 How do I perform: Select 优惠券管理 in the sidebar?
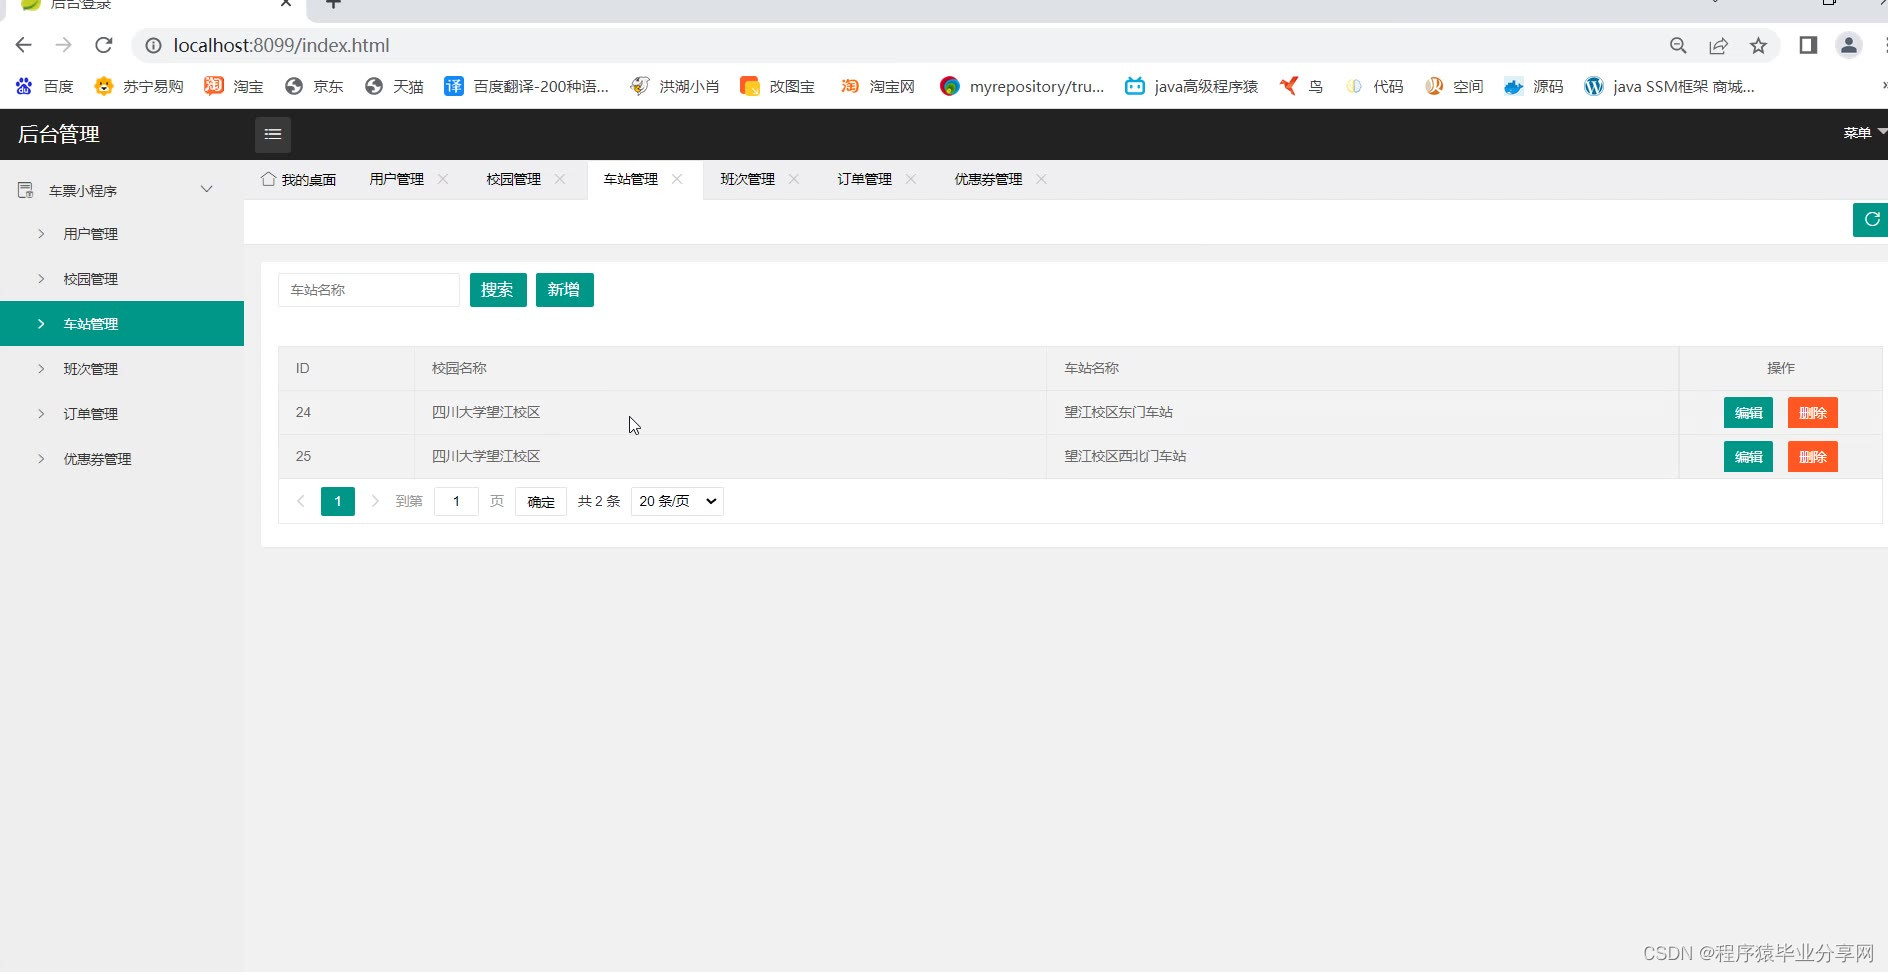[x=122, y=459]
